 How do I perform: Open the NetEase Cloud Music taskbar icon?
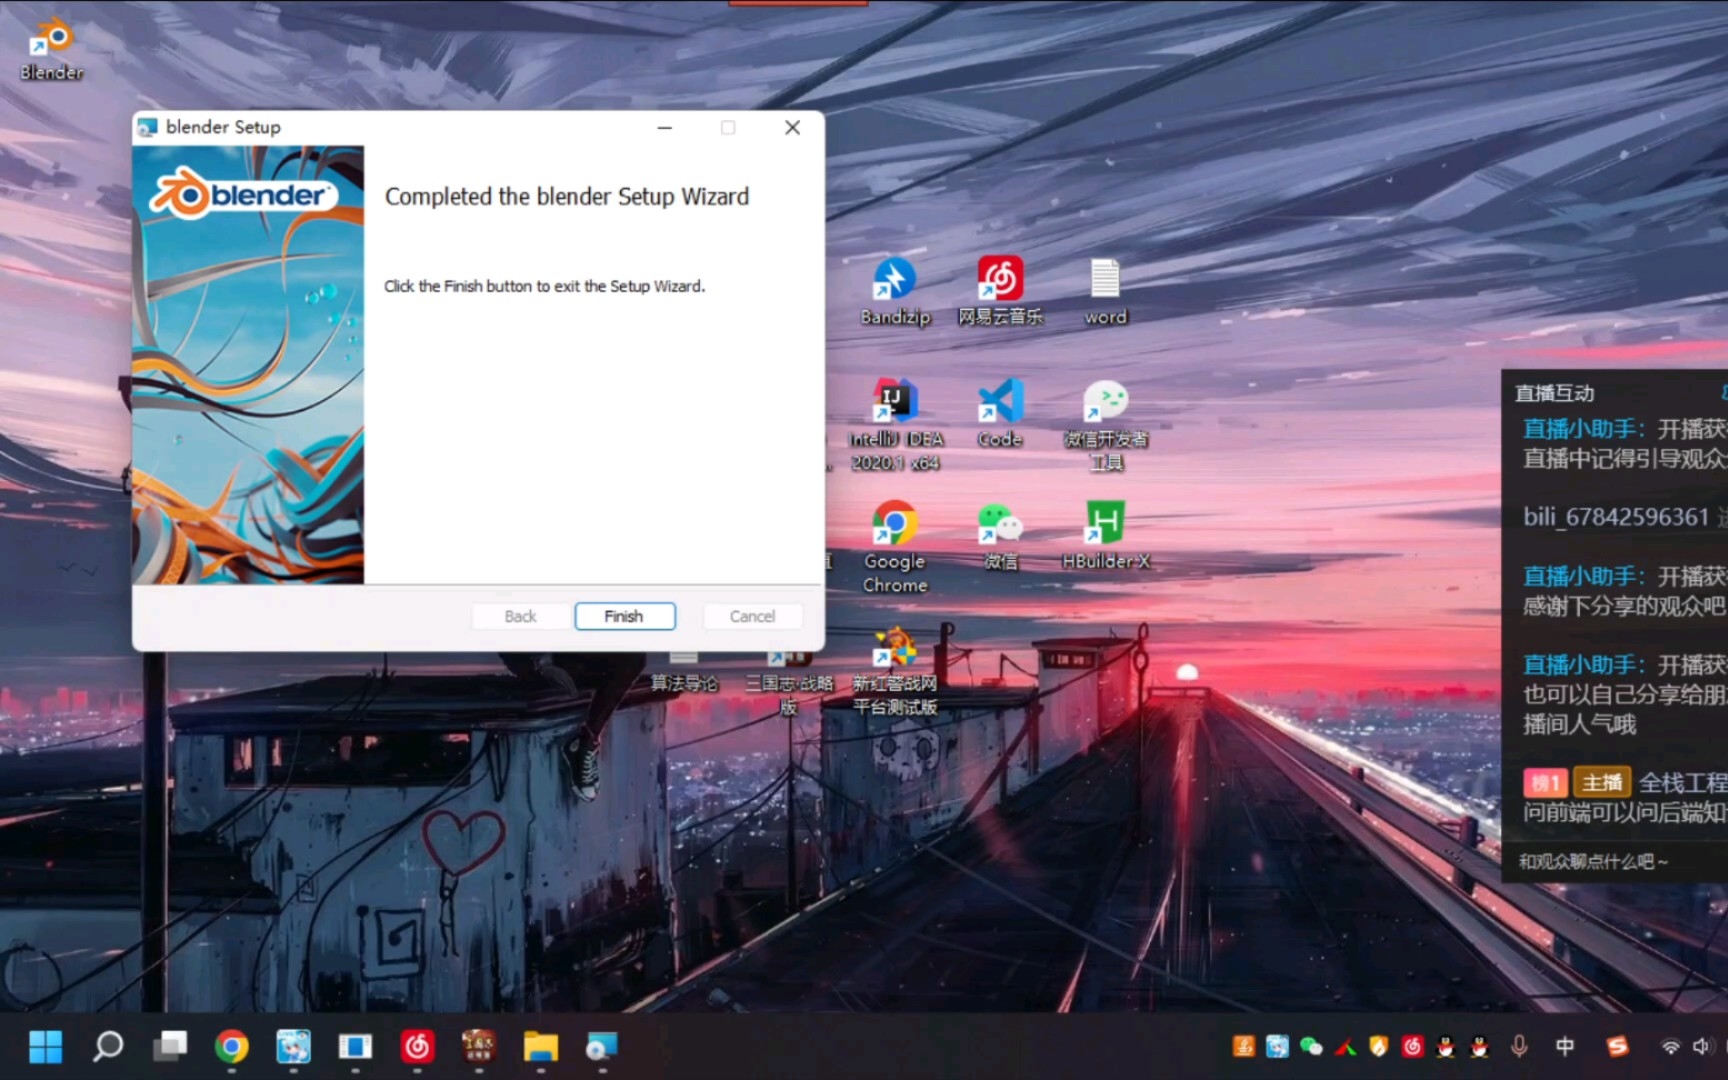click(x=417, y=1046)
